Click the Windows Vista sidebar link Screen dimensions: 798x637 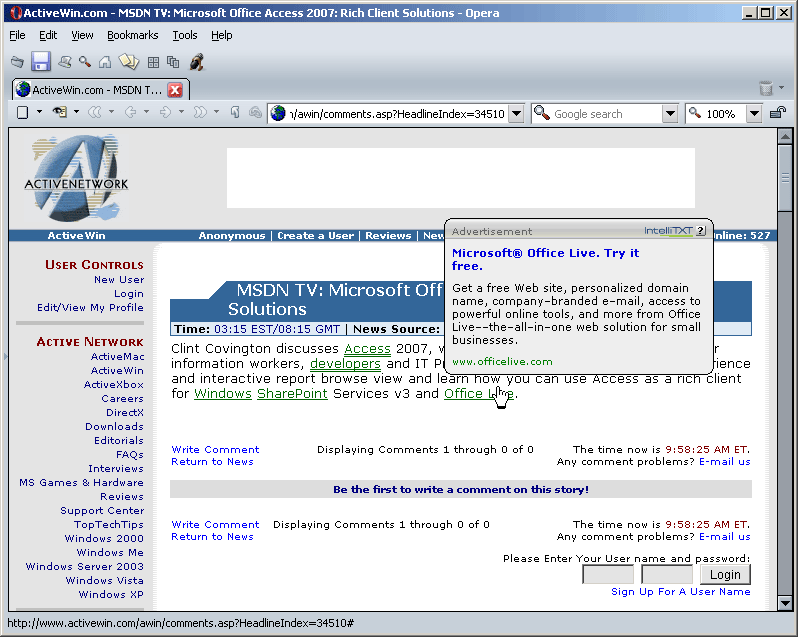coord(104,581)
